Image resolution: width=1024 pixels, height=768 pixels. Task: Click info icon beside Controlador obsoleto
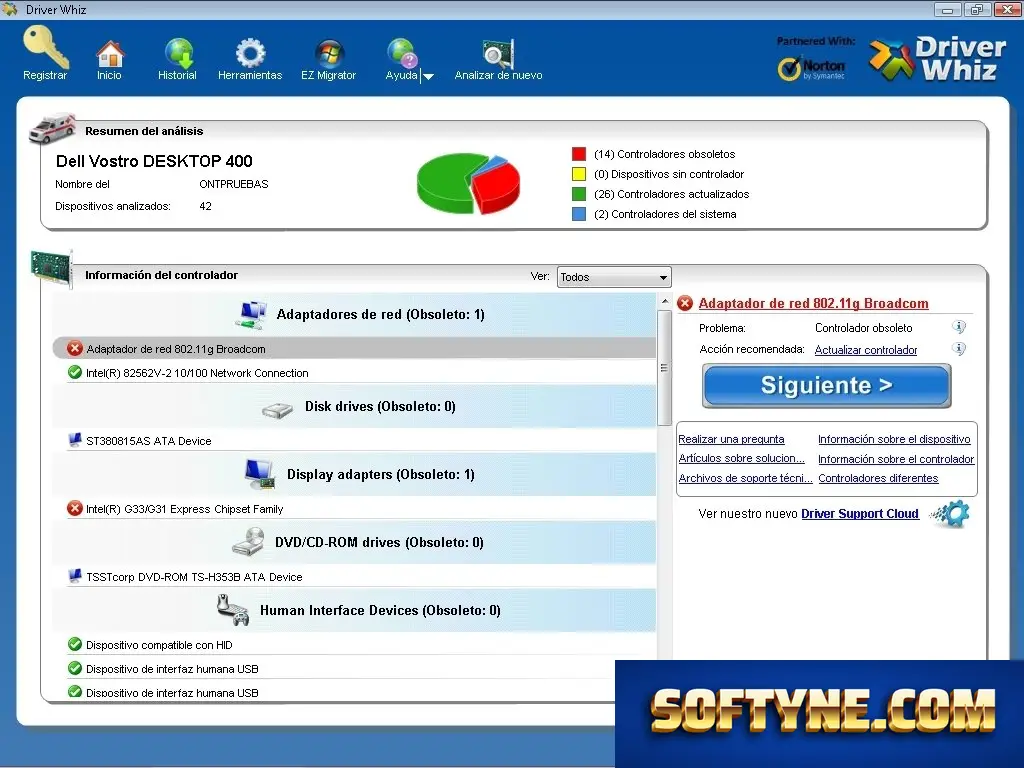tap(959, 327)
